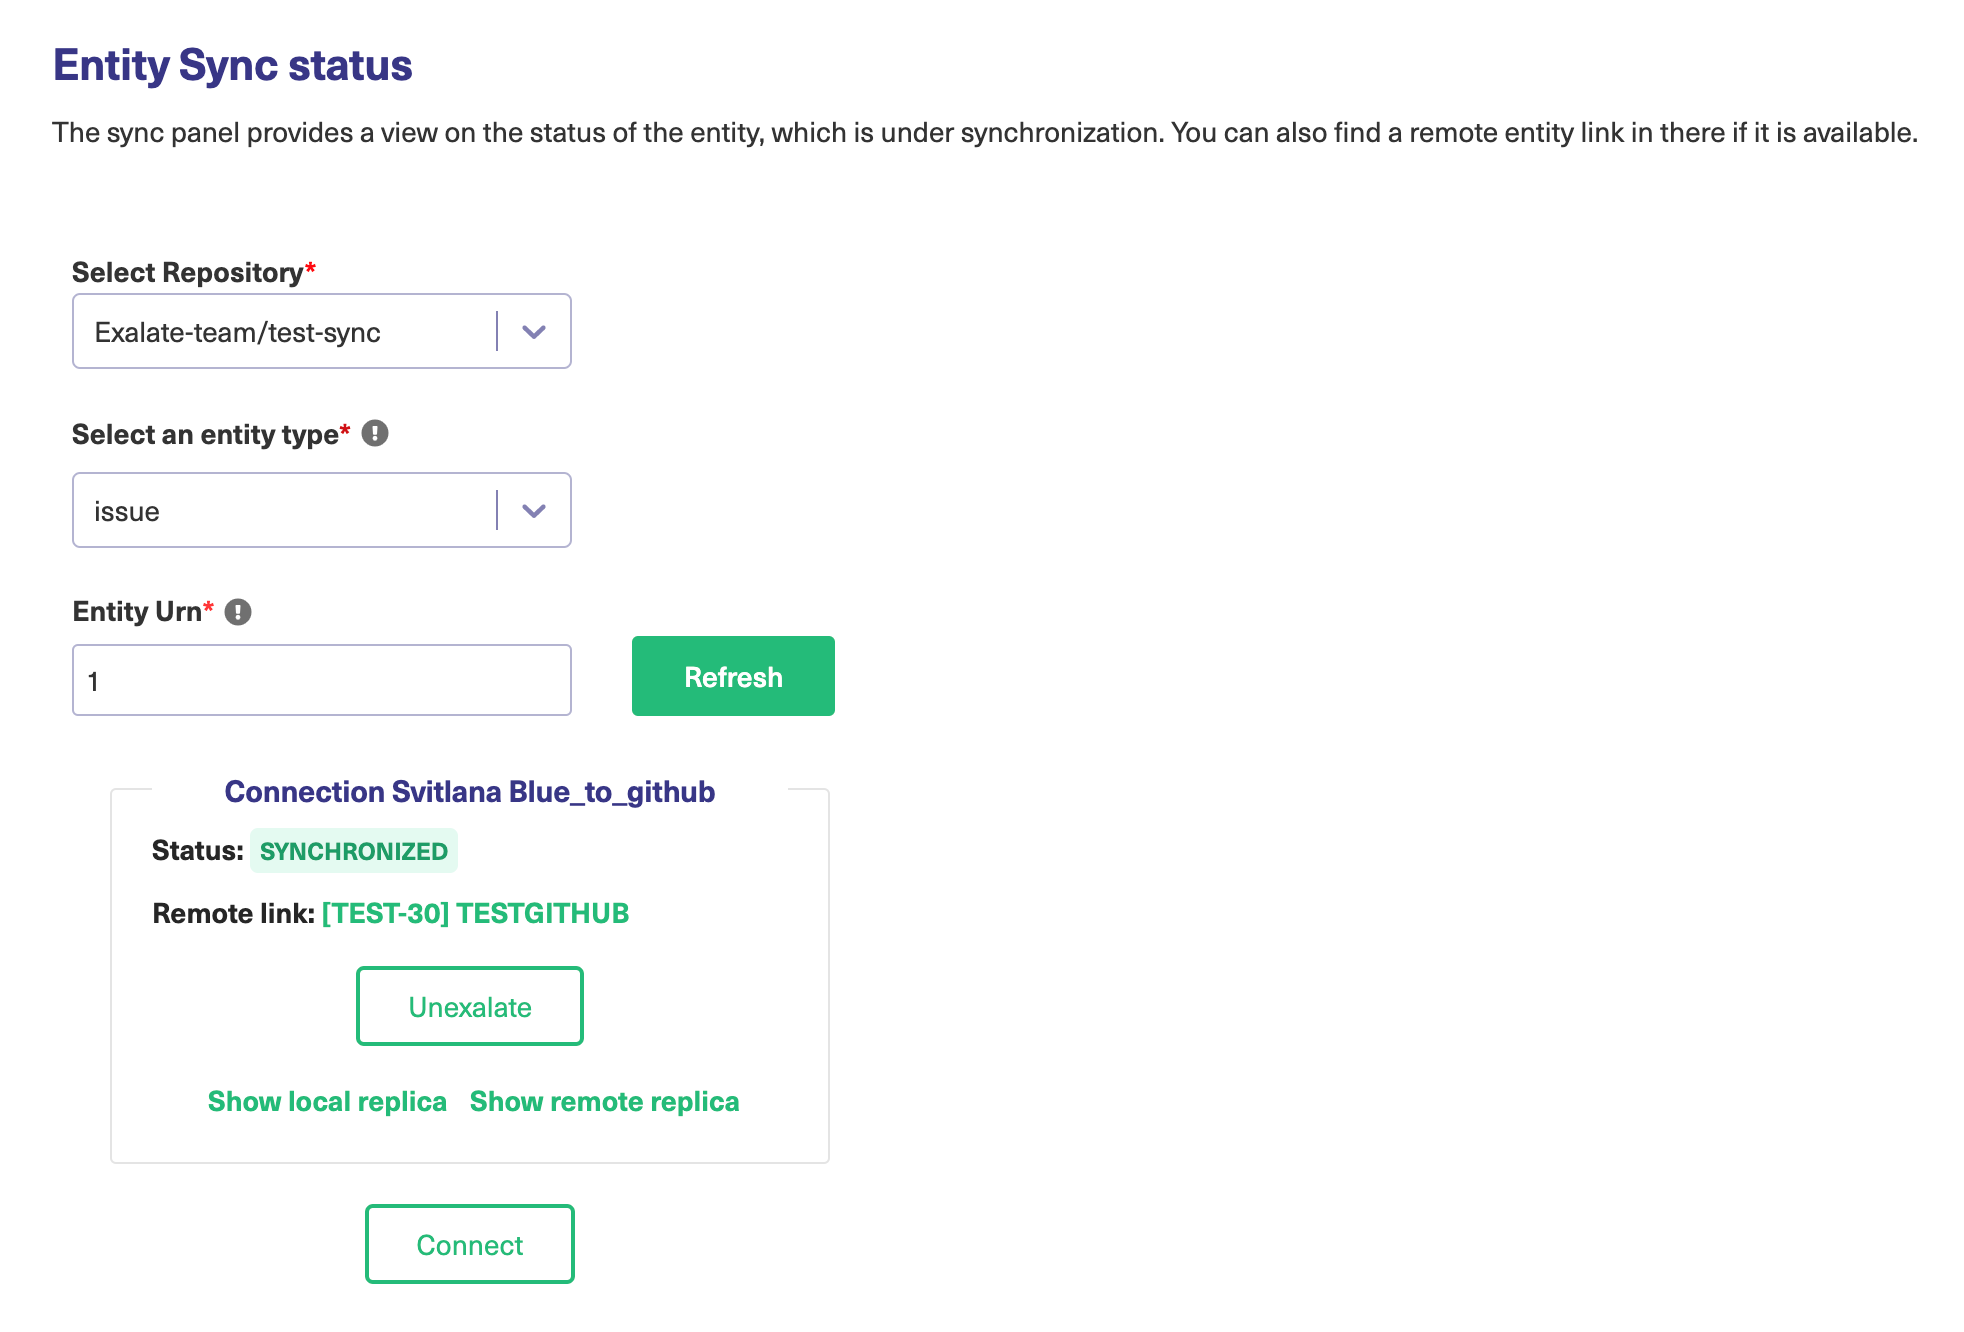The height and width of the screenshot is (1332, 1964).
Task: Click the Select Repository label
Action: pyautogui.click(x=187, y=272)
